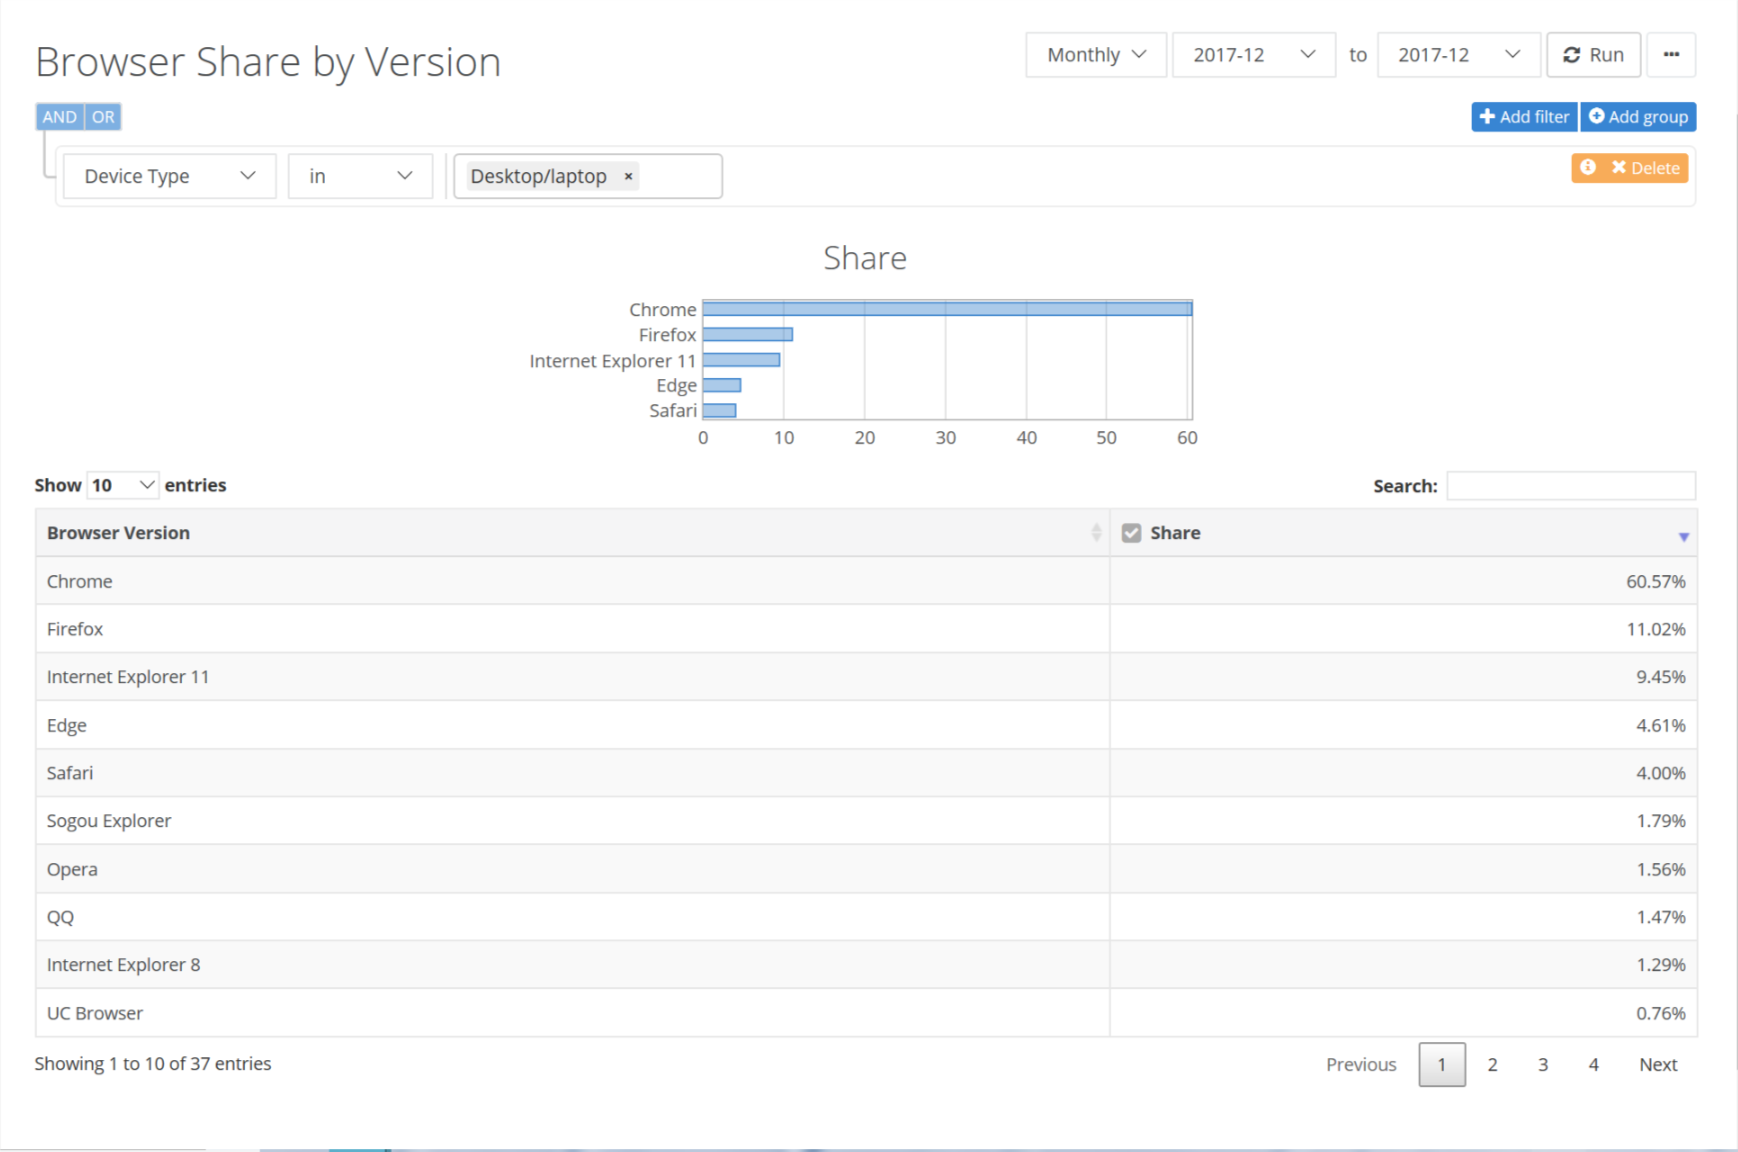Click Next pagination link

pyautogui.click(x=1657, y=1065)
